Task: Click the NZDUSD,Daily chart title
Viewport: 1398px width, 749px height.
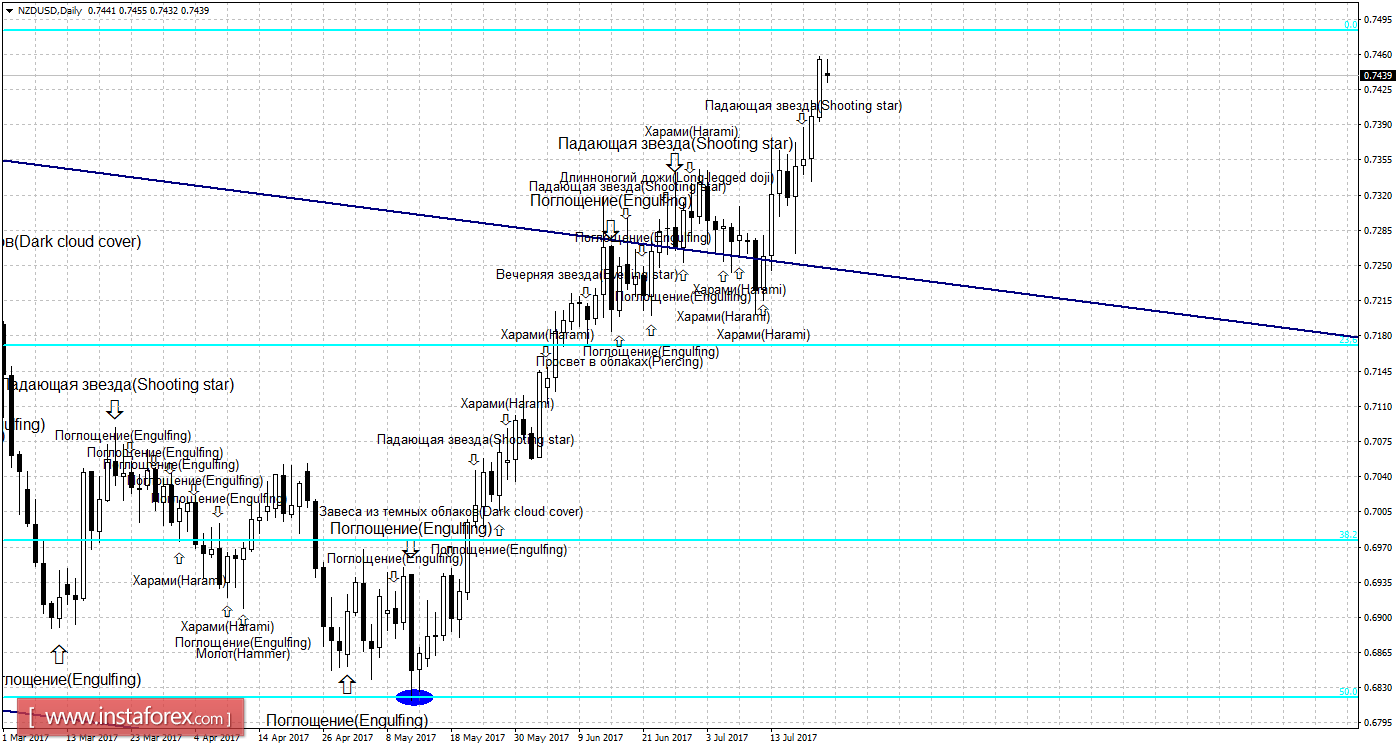Action: (x=50, y=10)
